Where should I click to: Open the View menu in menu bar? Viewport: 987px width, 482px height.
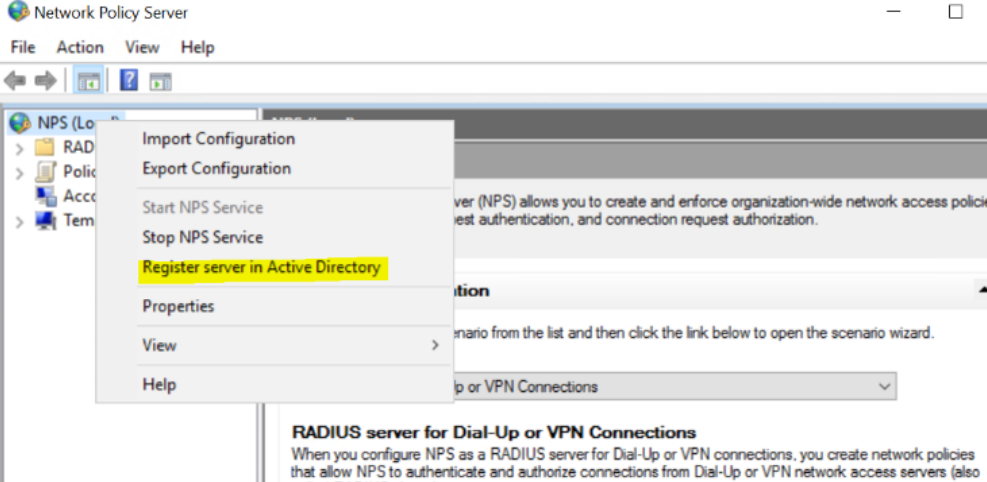(x=142, y=47)
